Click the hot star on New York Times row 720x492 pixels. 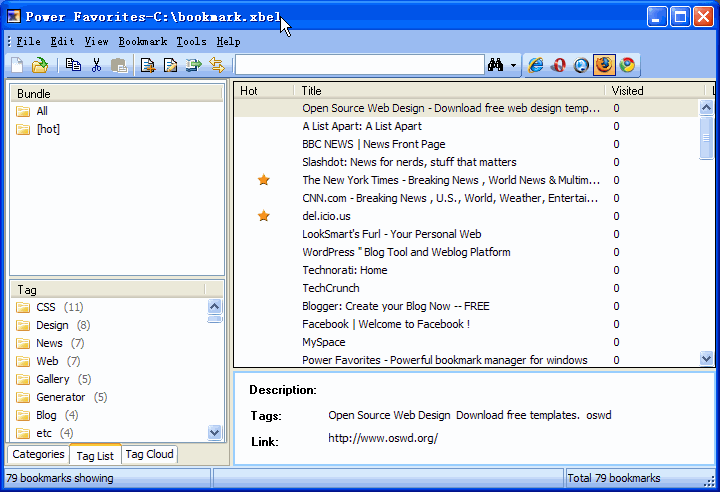tap(264, 180)
